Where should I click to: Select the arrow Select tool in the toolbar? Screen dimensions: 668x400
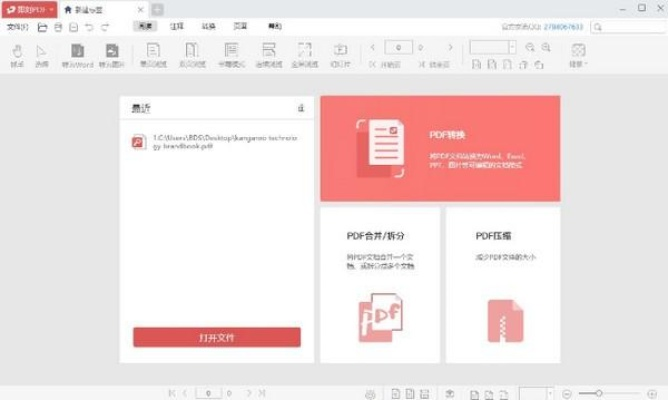(41, 55)
